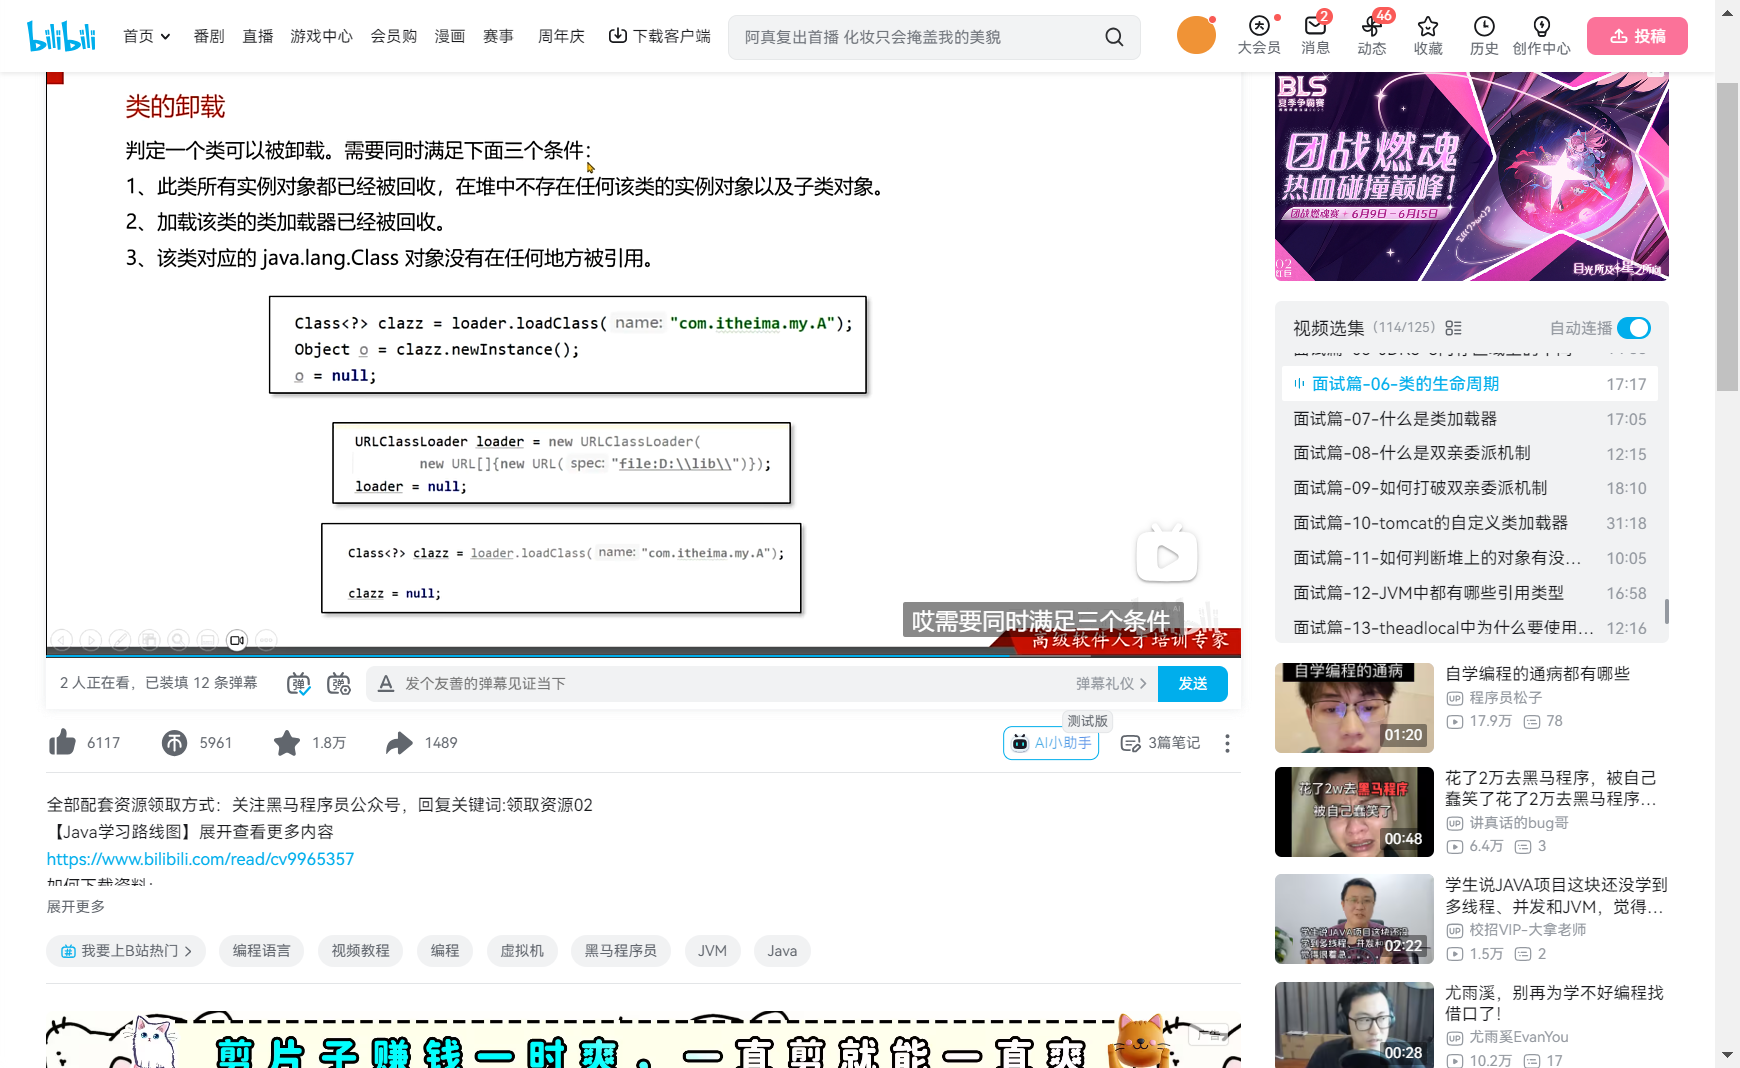Expand description with 展开更多
This screenshot has height=1068, width=1740.
coord(76,907)
